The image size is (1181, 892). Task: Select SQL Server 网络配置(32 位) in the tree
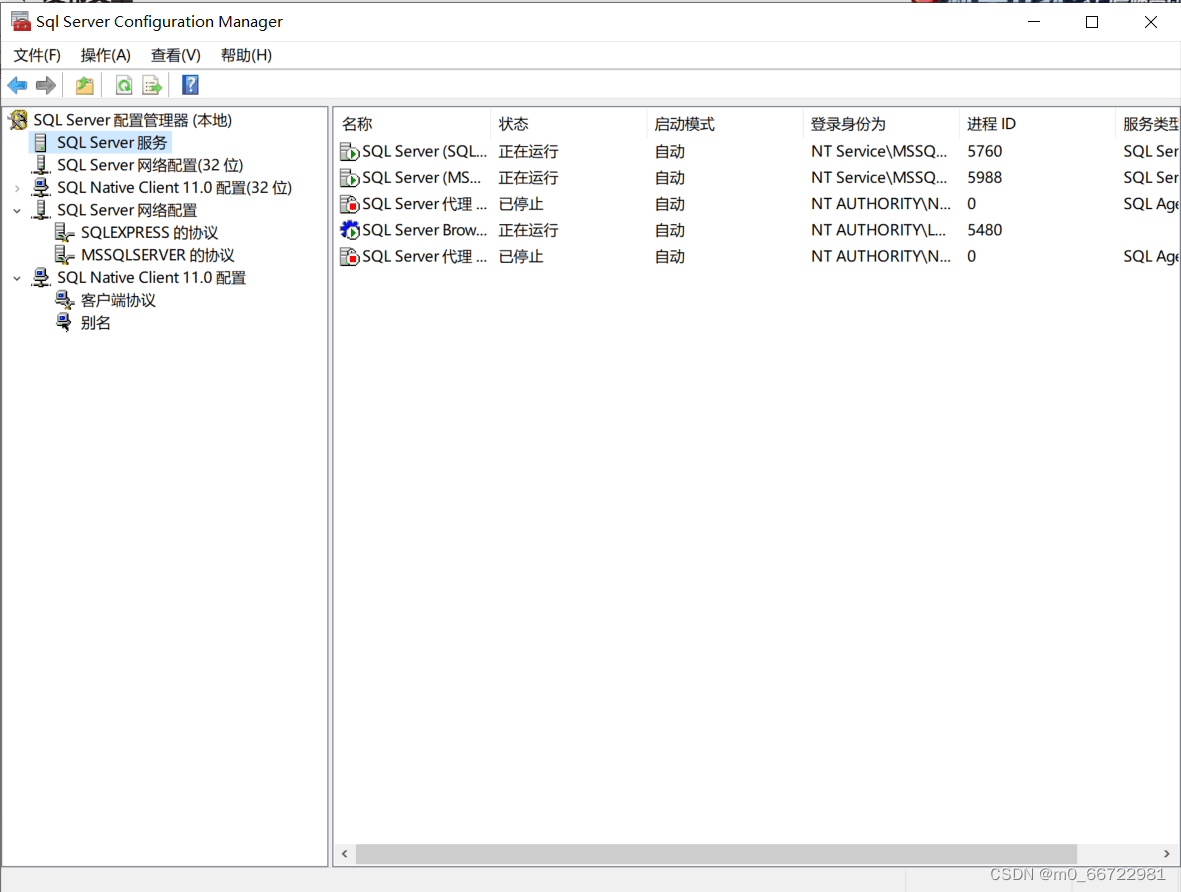pyautogui.click(x=150, y=165)
